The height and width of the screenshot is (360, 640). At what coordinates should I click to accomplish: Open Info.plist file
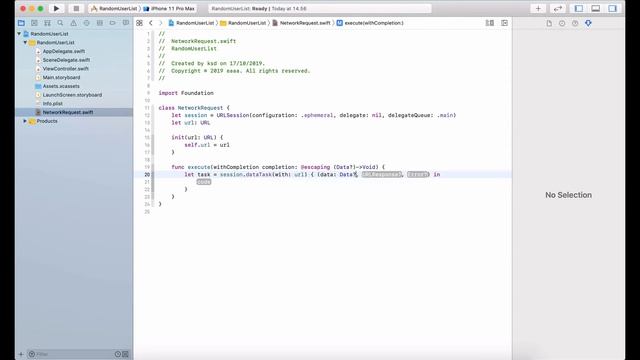point(52,104)
